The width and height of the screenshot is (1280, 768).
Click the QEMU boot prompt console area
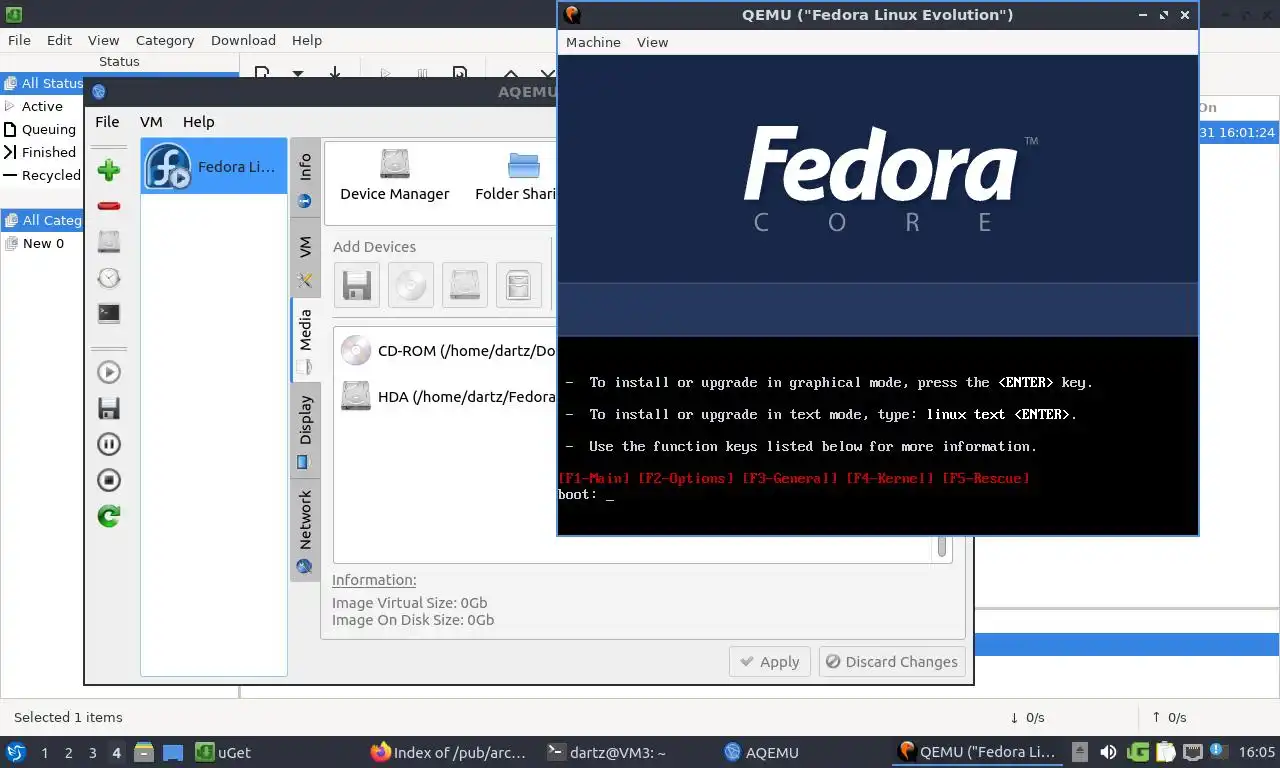[x=878, y=436]
